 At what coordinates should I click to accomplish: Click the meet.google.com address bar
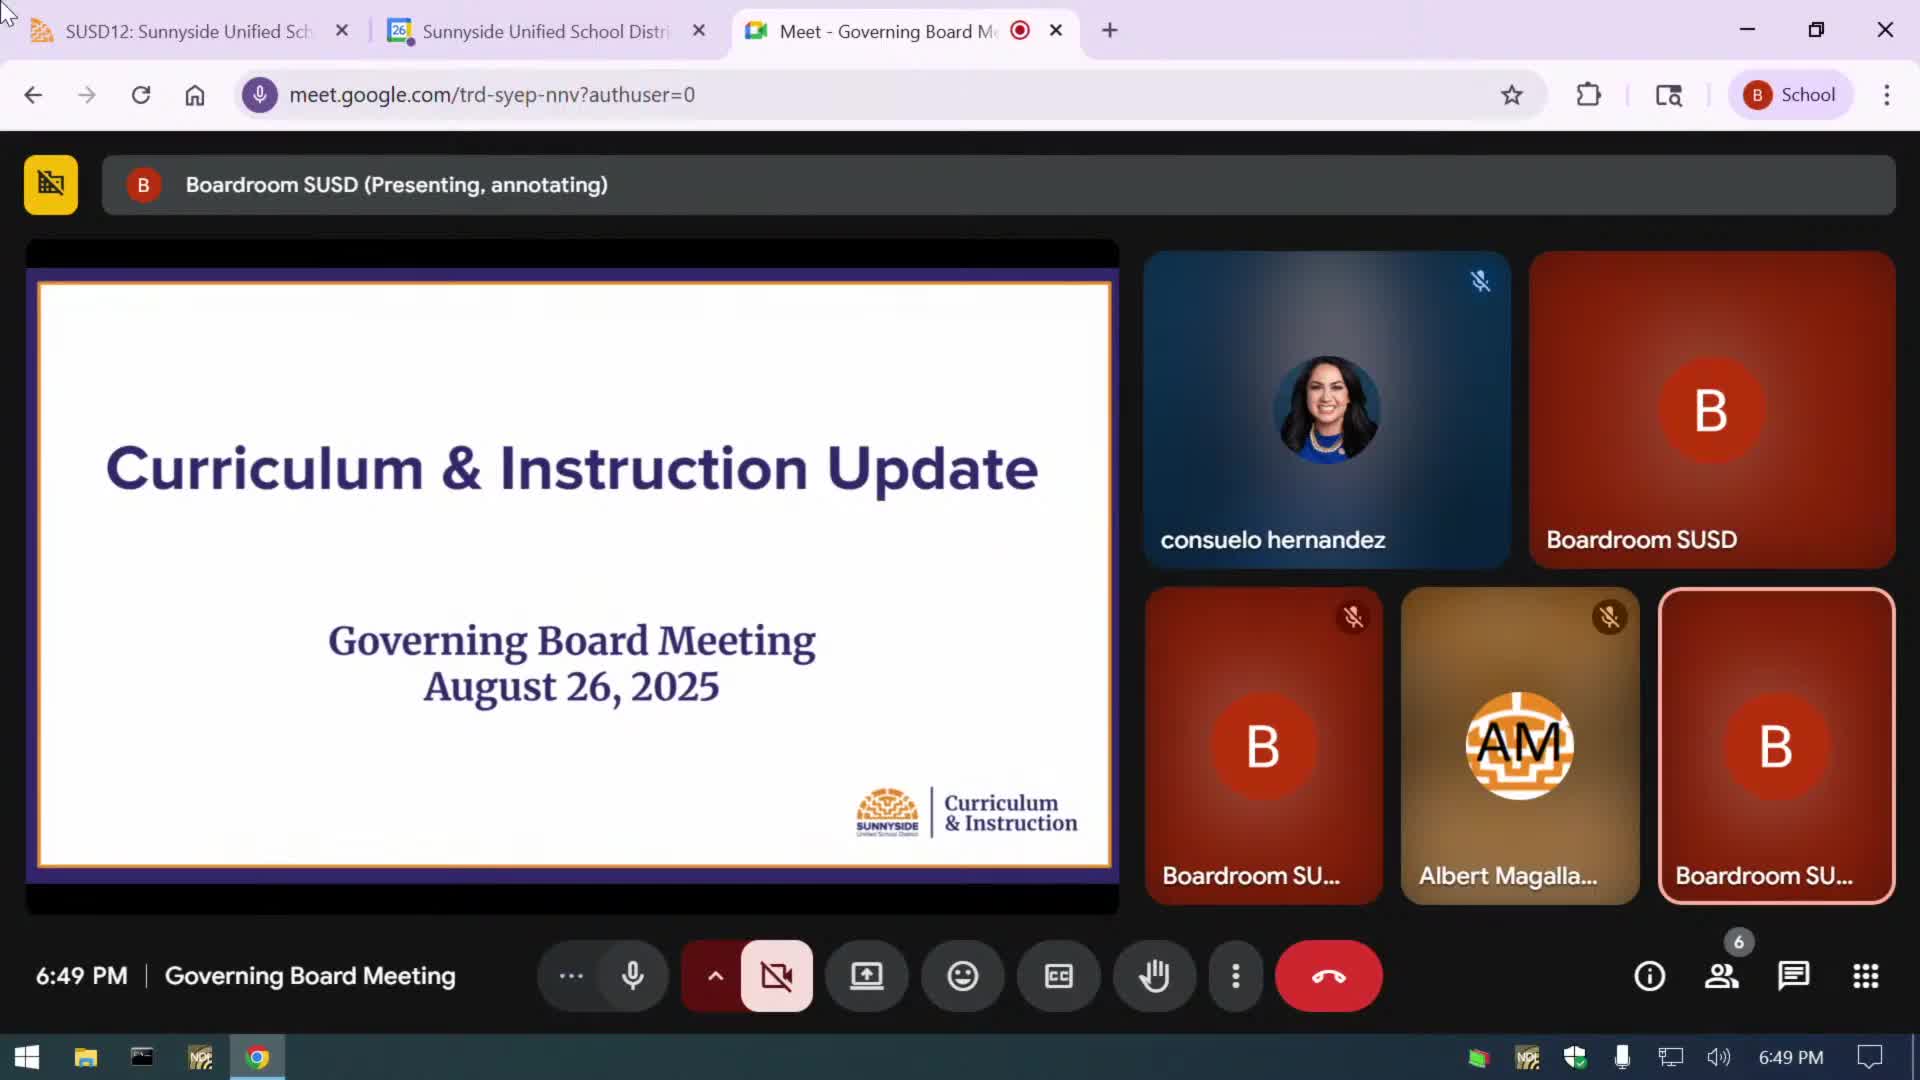(880, 95)
